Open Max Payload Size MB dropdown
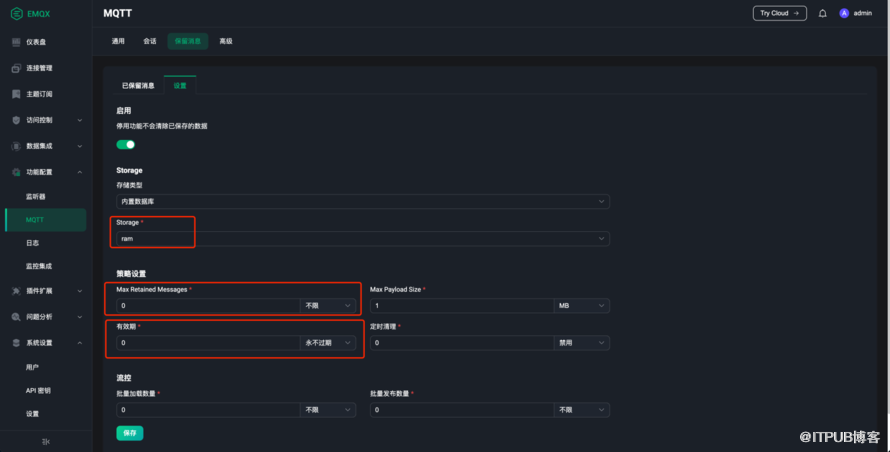Viewport: 890px width, 452px height. tap(582, 305)
